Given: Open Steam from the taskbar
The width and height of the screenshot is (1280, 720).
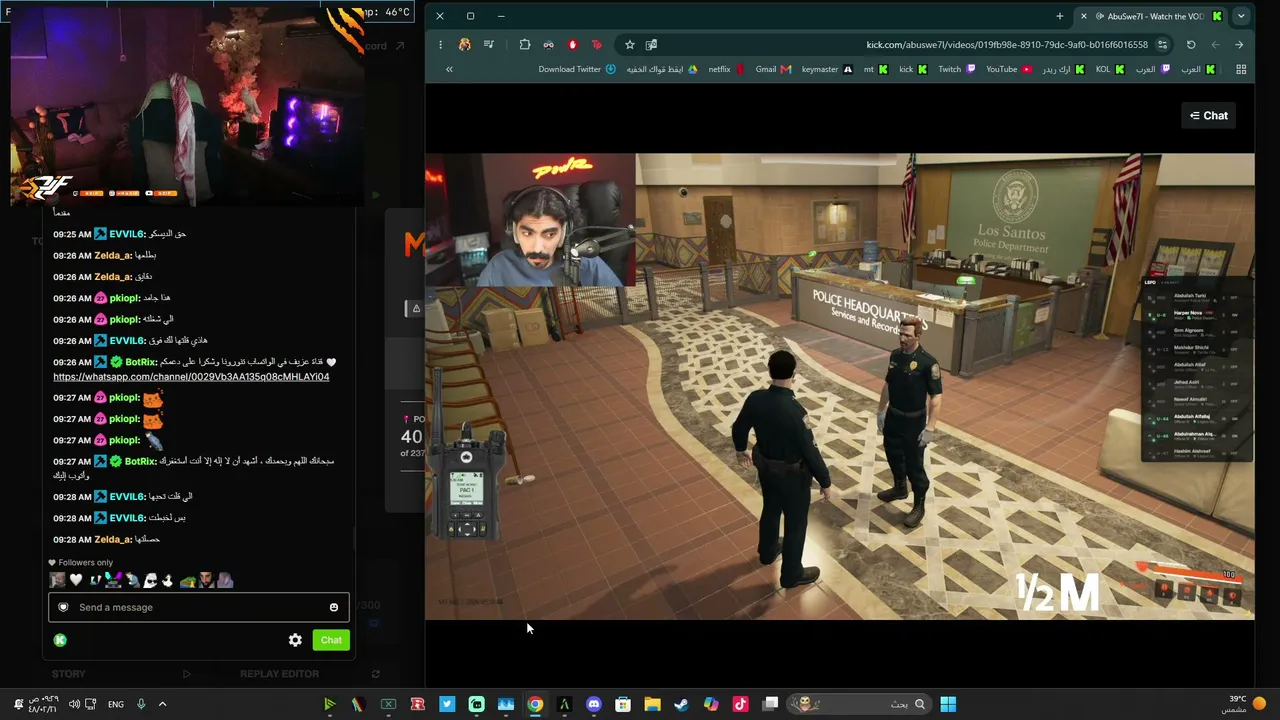Looking at the screenshot, I should tap(681, 704).
